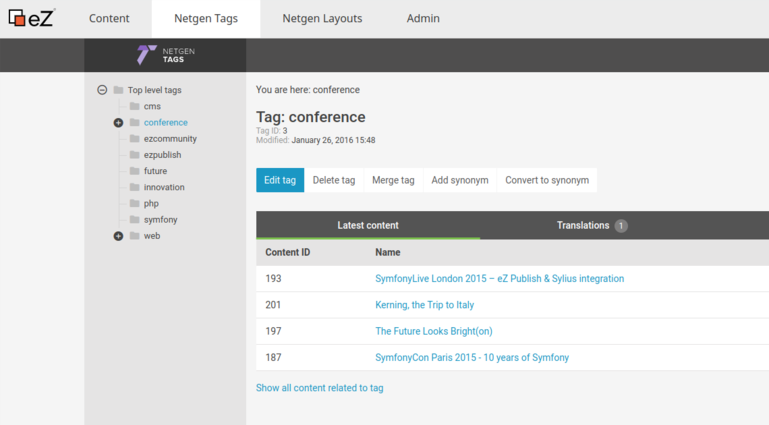
Task: Select the innovation tag
Action: 164,187
